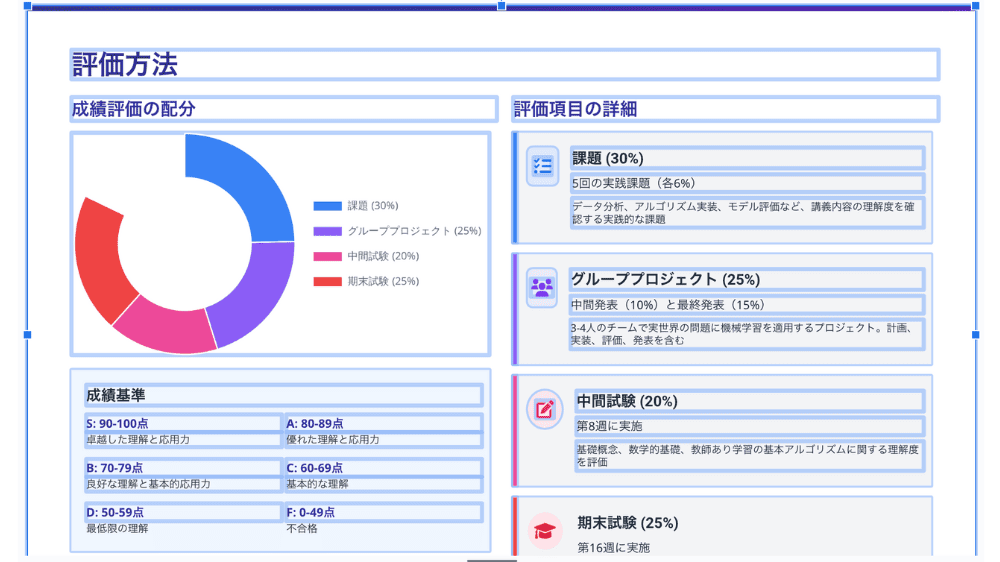Click the red 期末試験 (25%) legend swatch
Screen dimensions: 1000x562
(x=328, y=281)
